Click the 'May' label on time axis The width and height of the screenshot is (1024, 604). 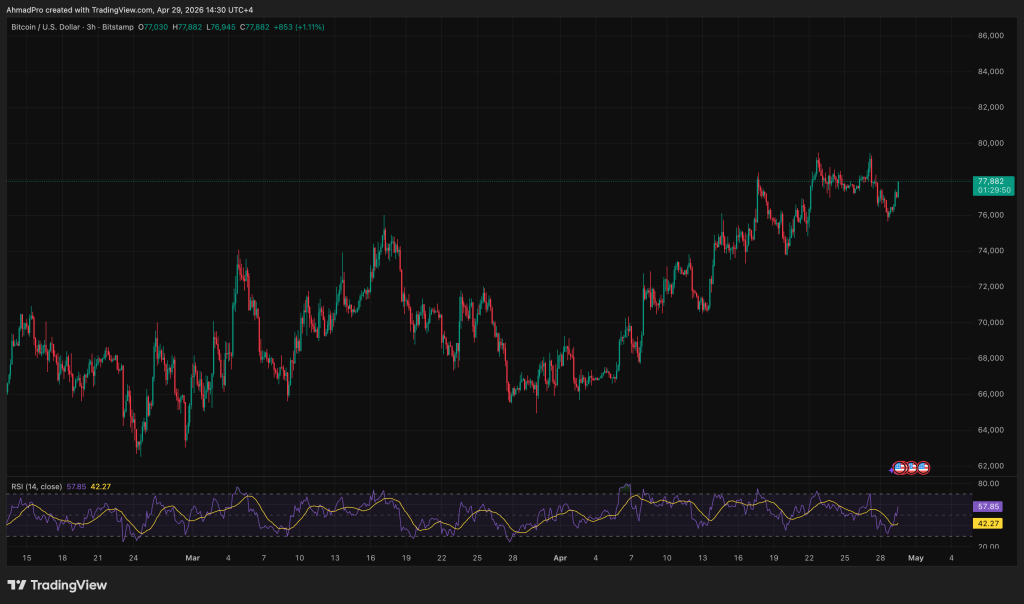pyautogui.click(x=916, y=557)
